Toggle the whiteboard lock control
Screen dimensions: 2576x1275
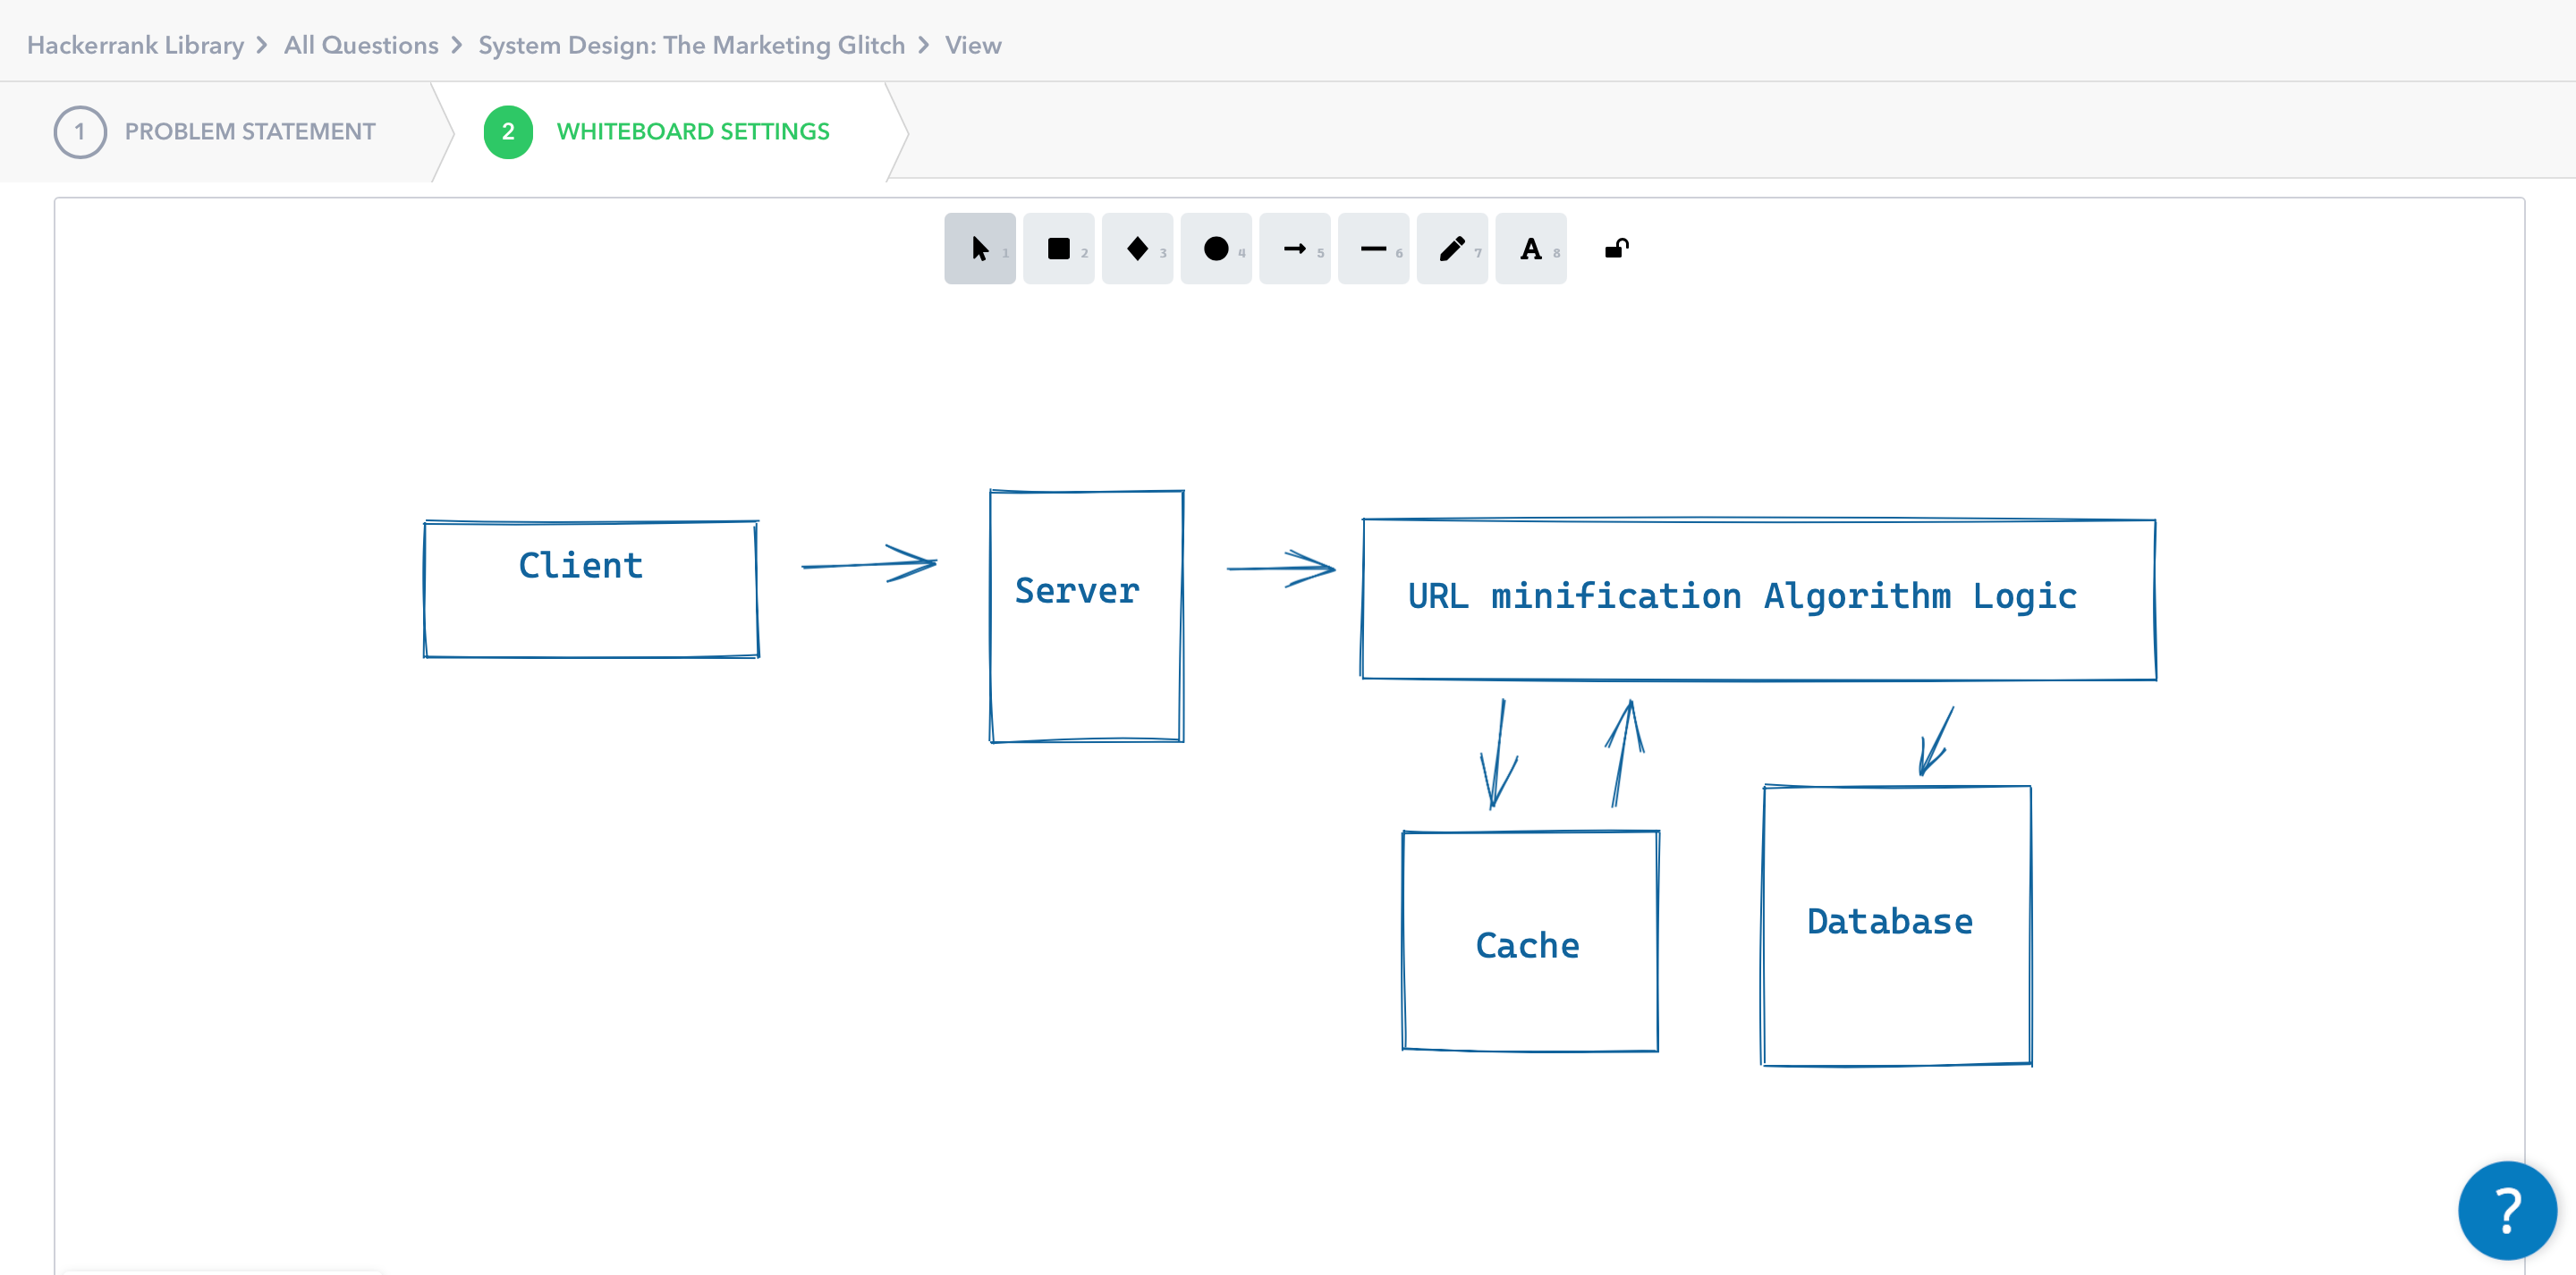tap(1616, 248)
